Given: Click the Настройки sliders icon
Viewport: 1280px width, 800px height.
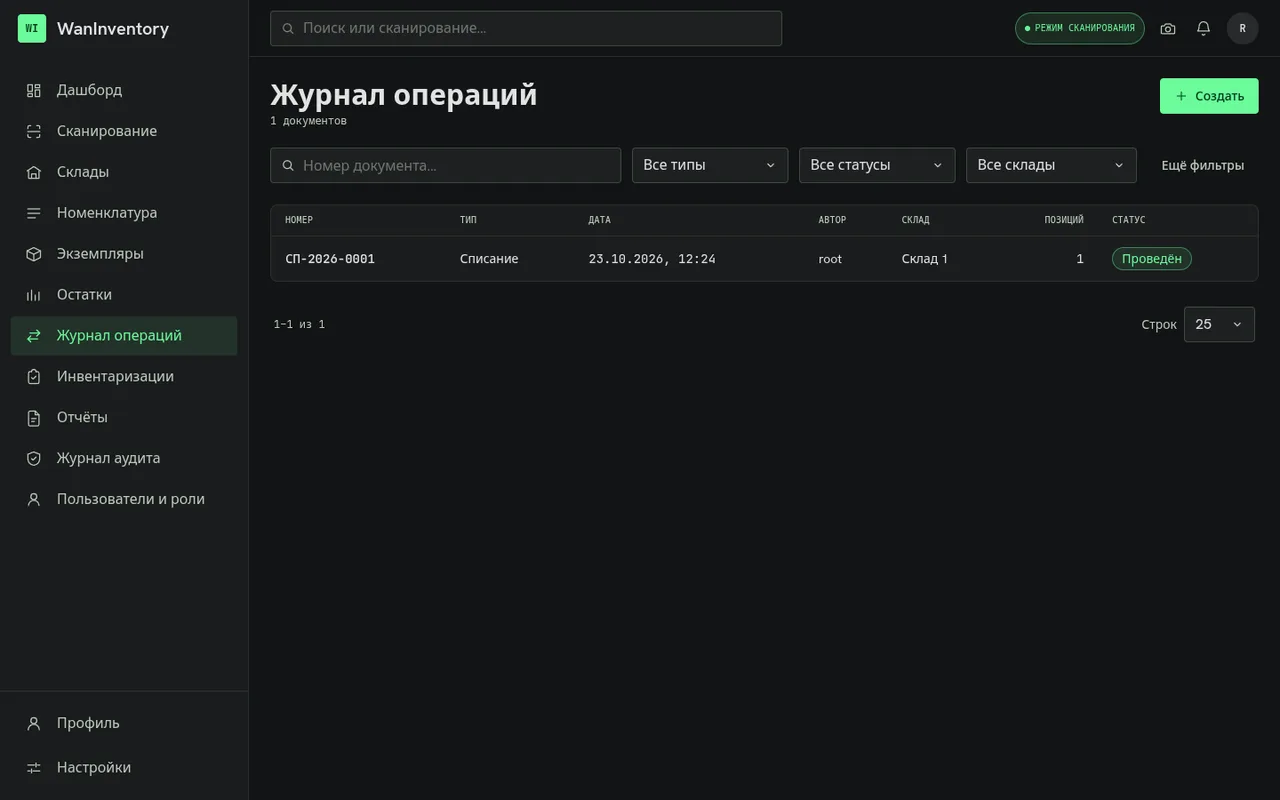Looking at the screenshot, I should [34, 768].
